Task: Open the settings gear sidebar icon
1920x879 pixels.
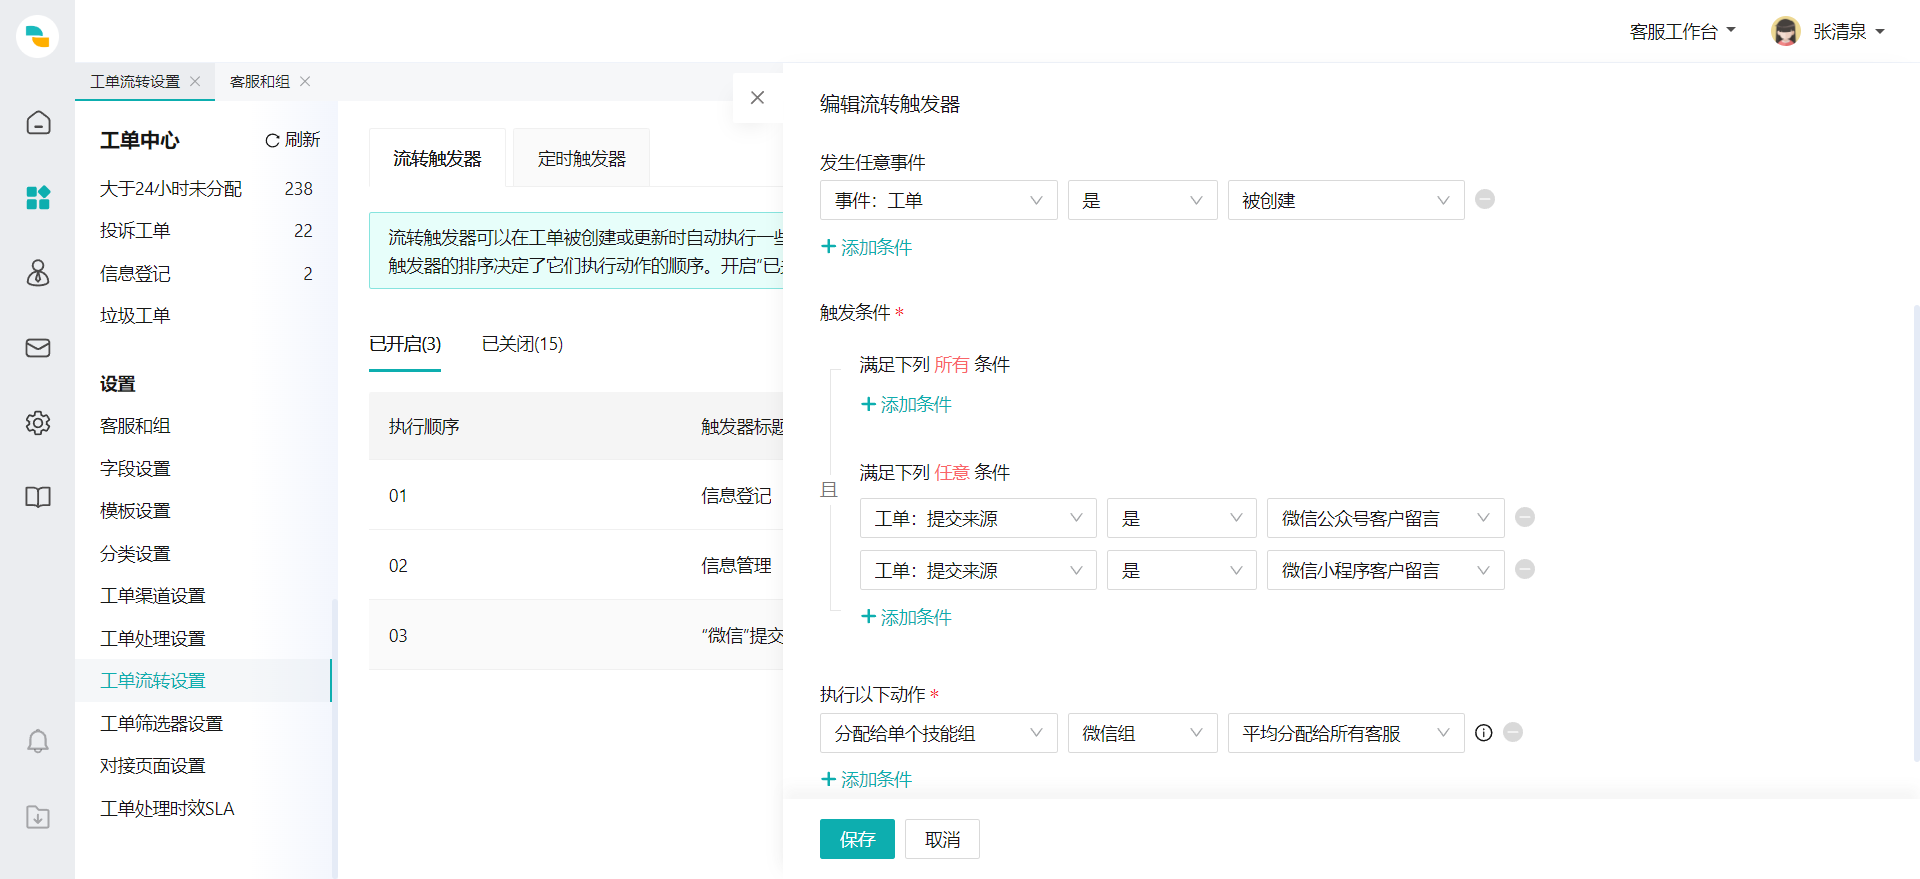Action: click(38, 423)
